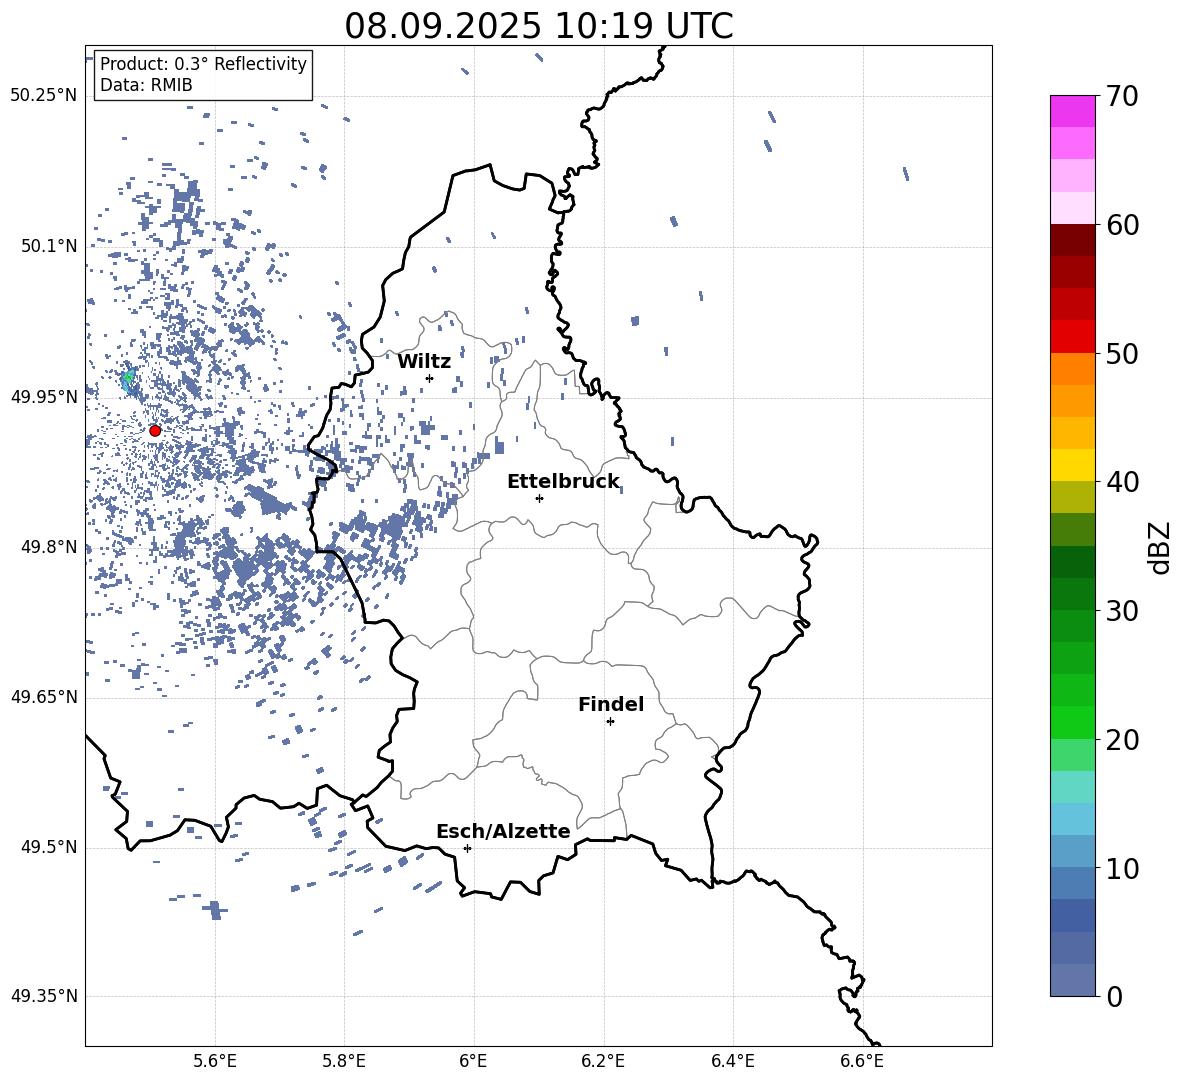
Task: Click 'Product: 0.3° Reflectivity' text
Action: pos(203,63)
